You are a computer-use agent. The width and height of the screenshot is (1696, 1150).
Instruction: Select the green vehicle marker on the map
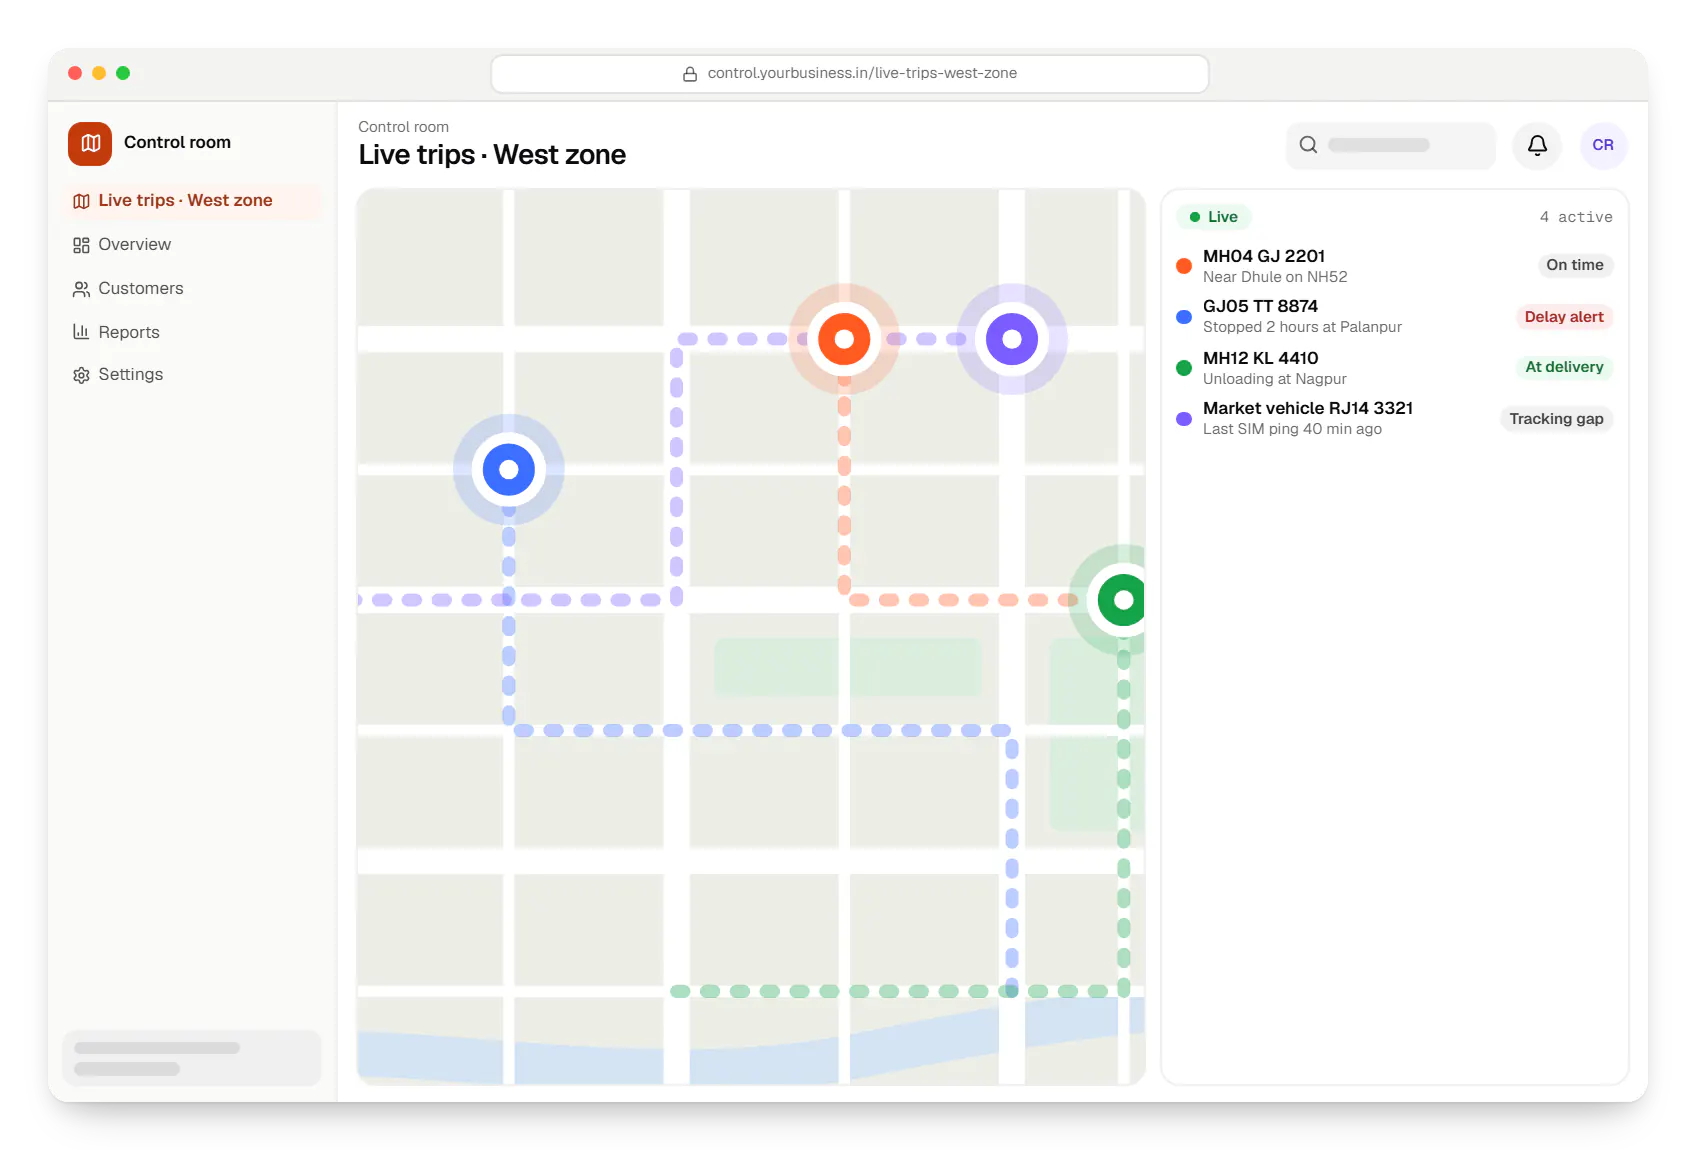pyautogui.click(x=1121, y=600)
